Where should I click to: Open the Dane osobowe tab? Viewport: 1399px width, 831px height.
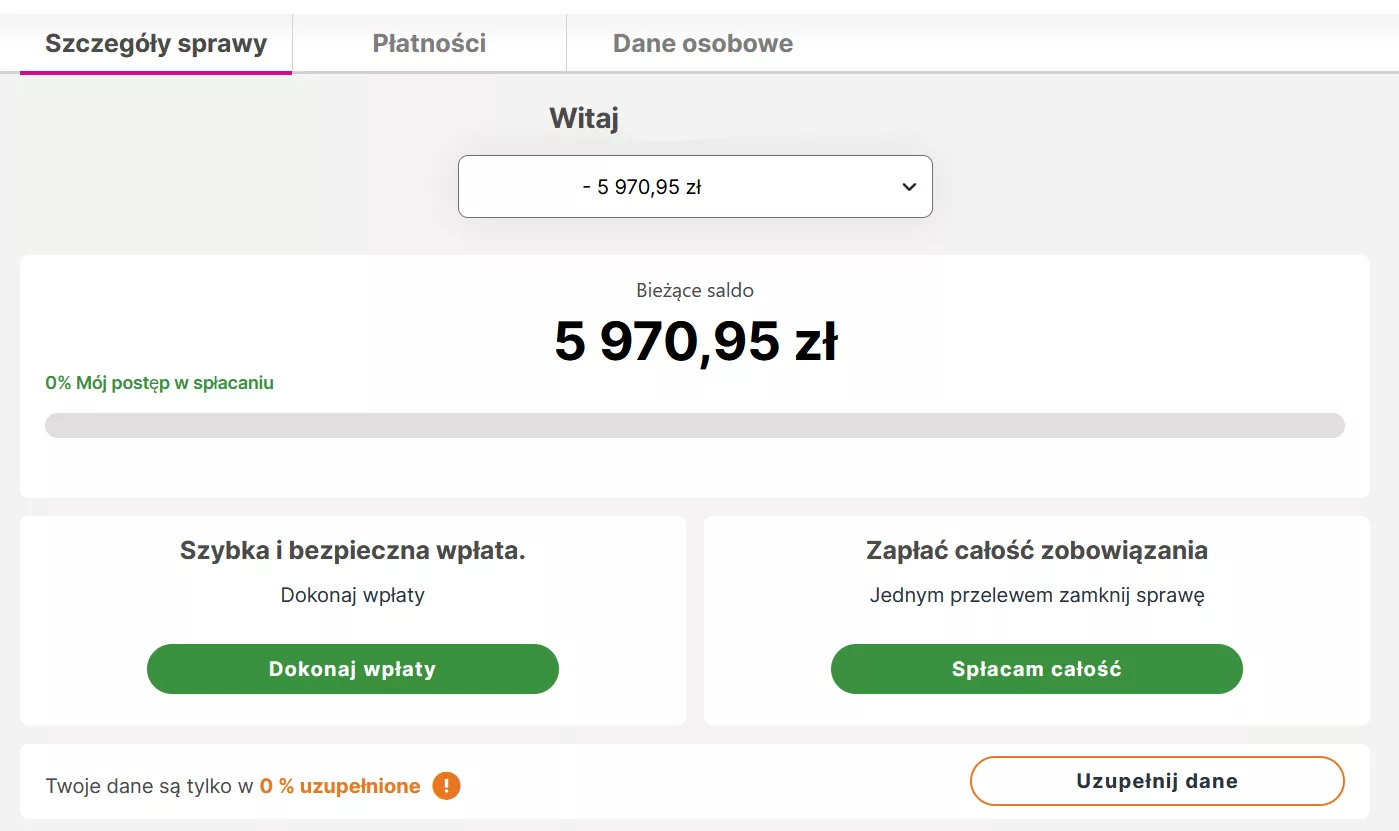(x=703, y=43)
